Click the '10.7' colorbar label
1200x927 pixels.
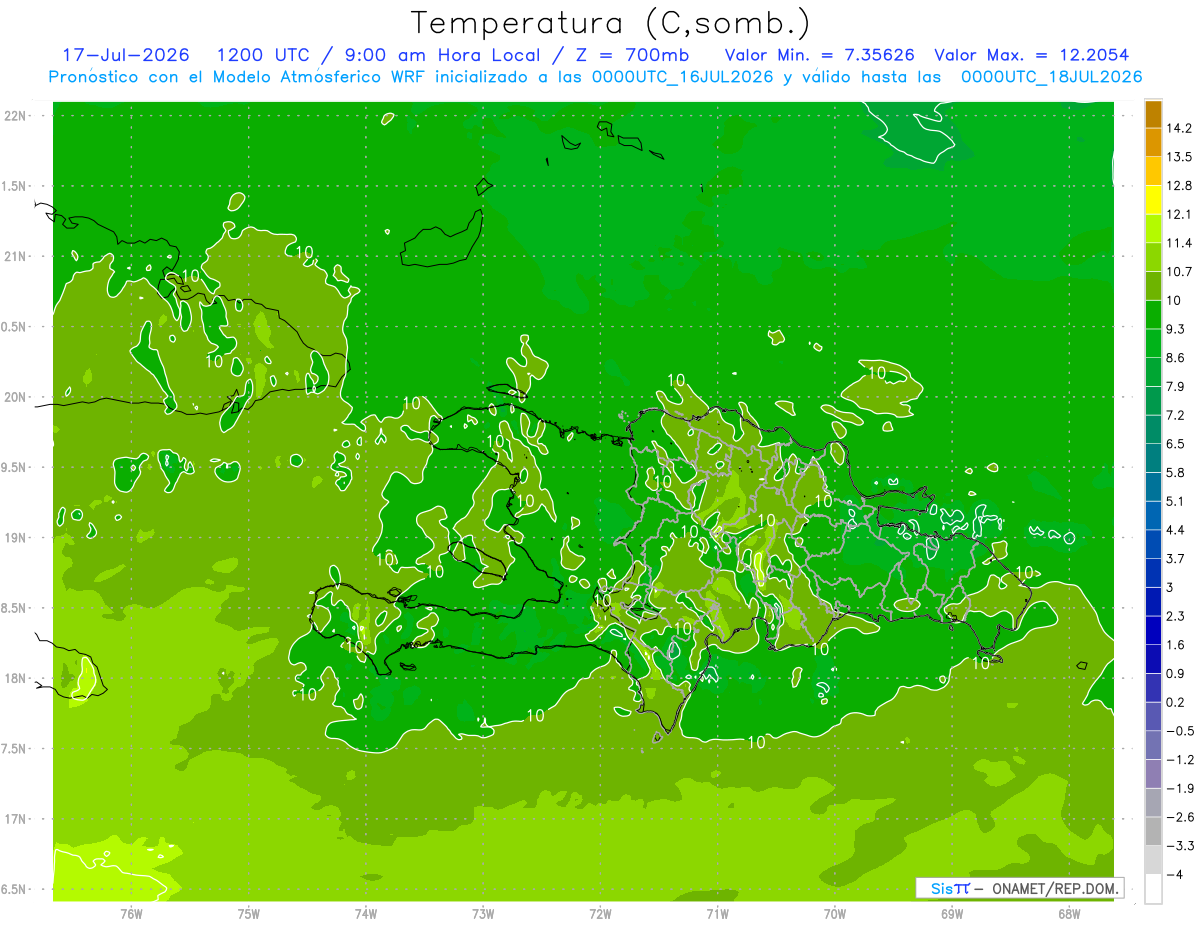[x=1181, y=272]
